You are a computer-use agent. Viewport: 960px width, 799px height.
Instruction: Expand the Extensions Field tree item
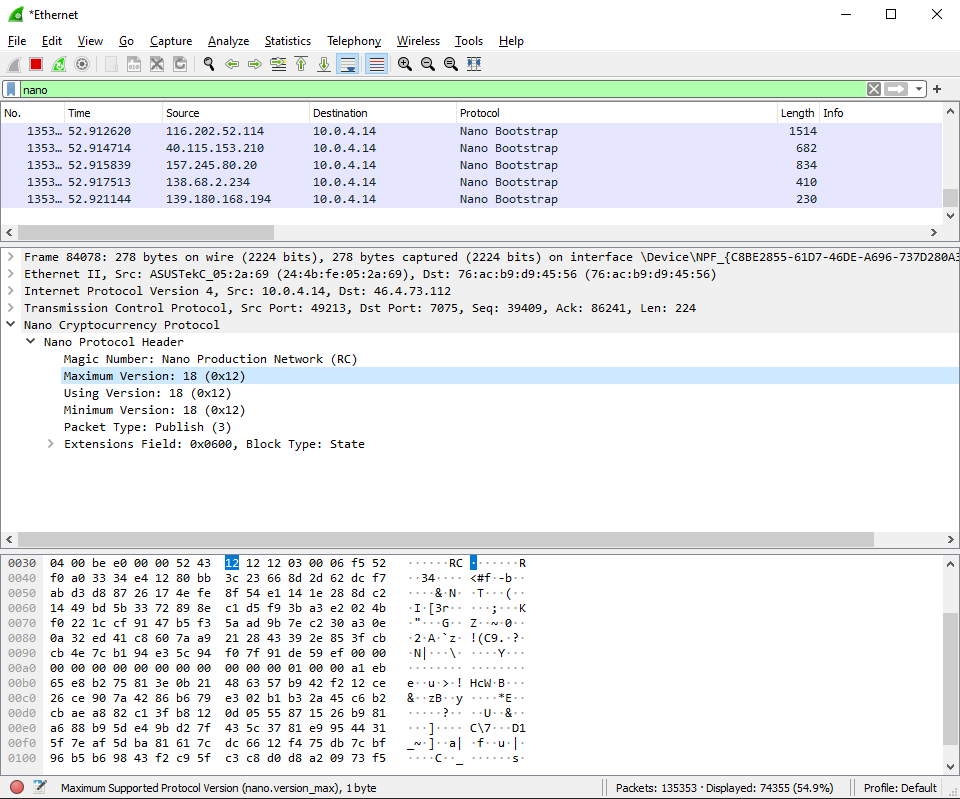click(x=50, y=443)
